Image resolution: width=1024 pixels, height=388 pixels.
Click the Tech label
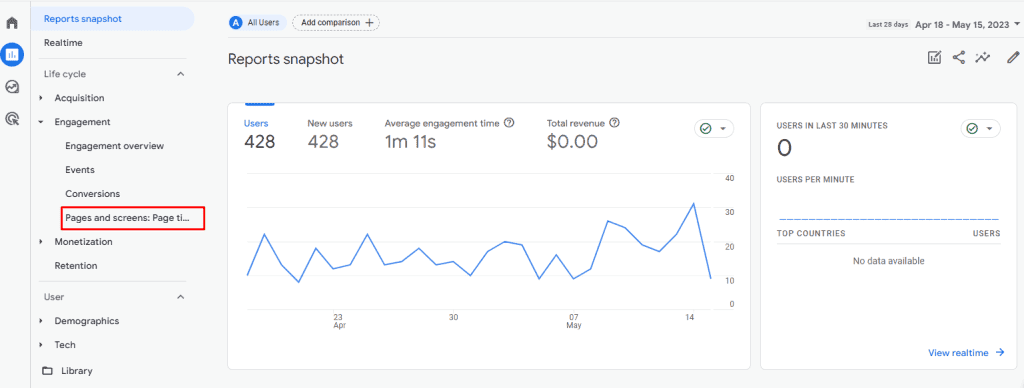65,345
